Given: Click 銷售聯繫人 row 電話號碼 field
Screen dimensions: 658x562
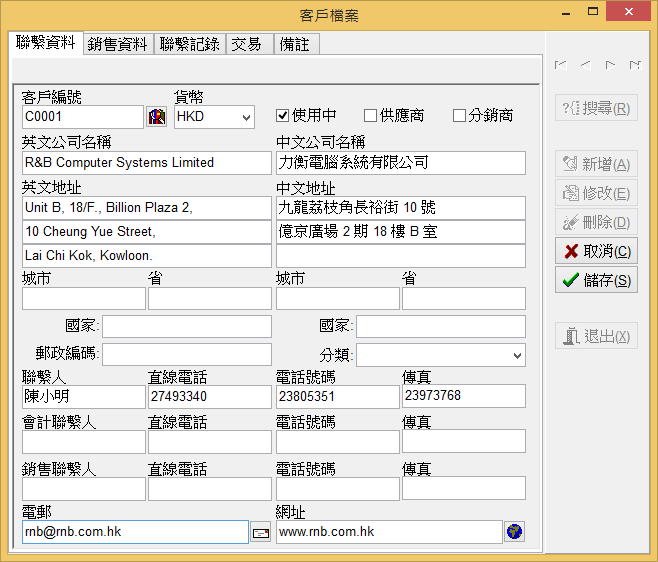Looking at the screenshot, I should click(x=338, y=489).
